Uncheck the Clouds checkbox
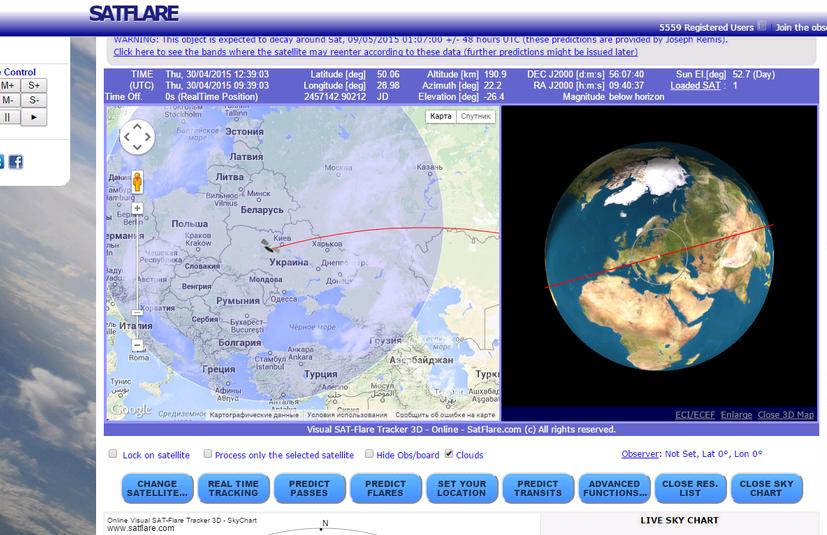Screen dimensions: 827x535 point(449,454)
